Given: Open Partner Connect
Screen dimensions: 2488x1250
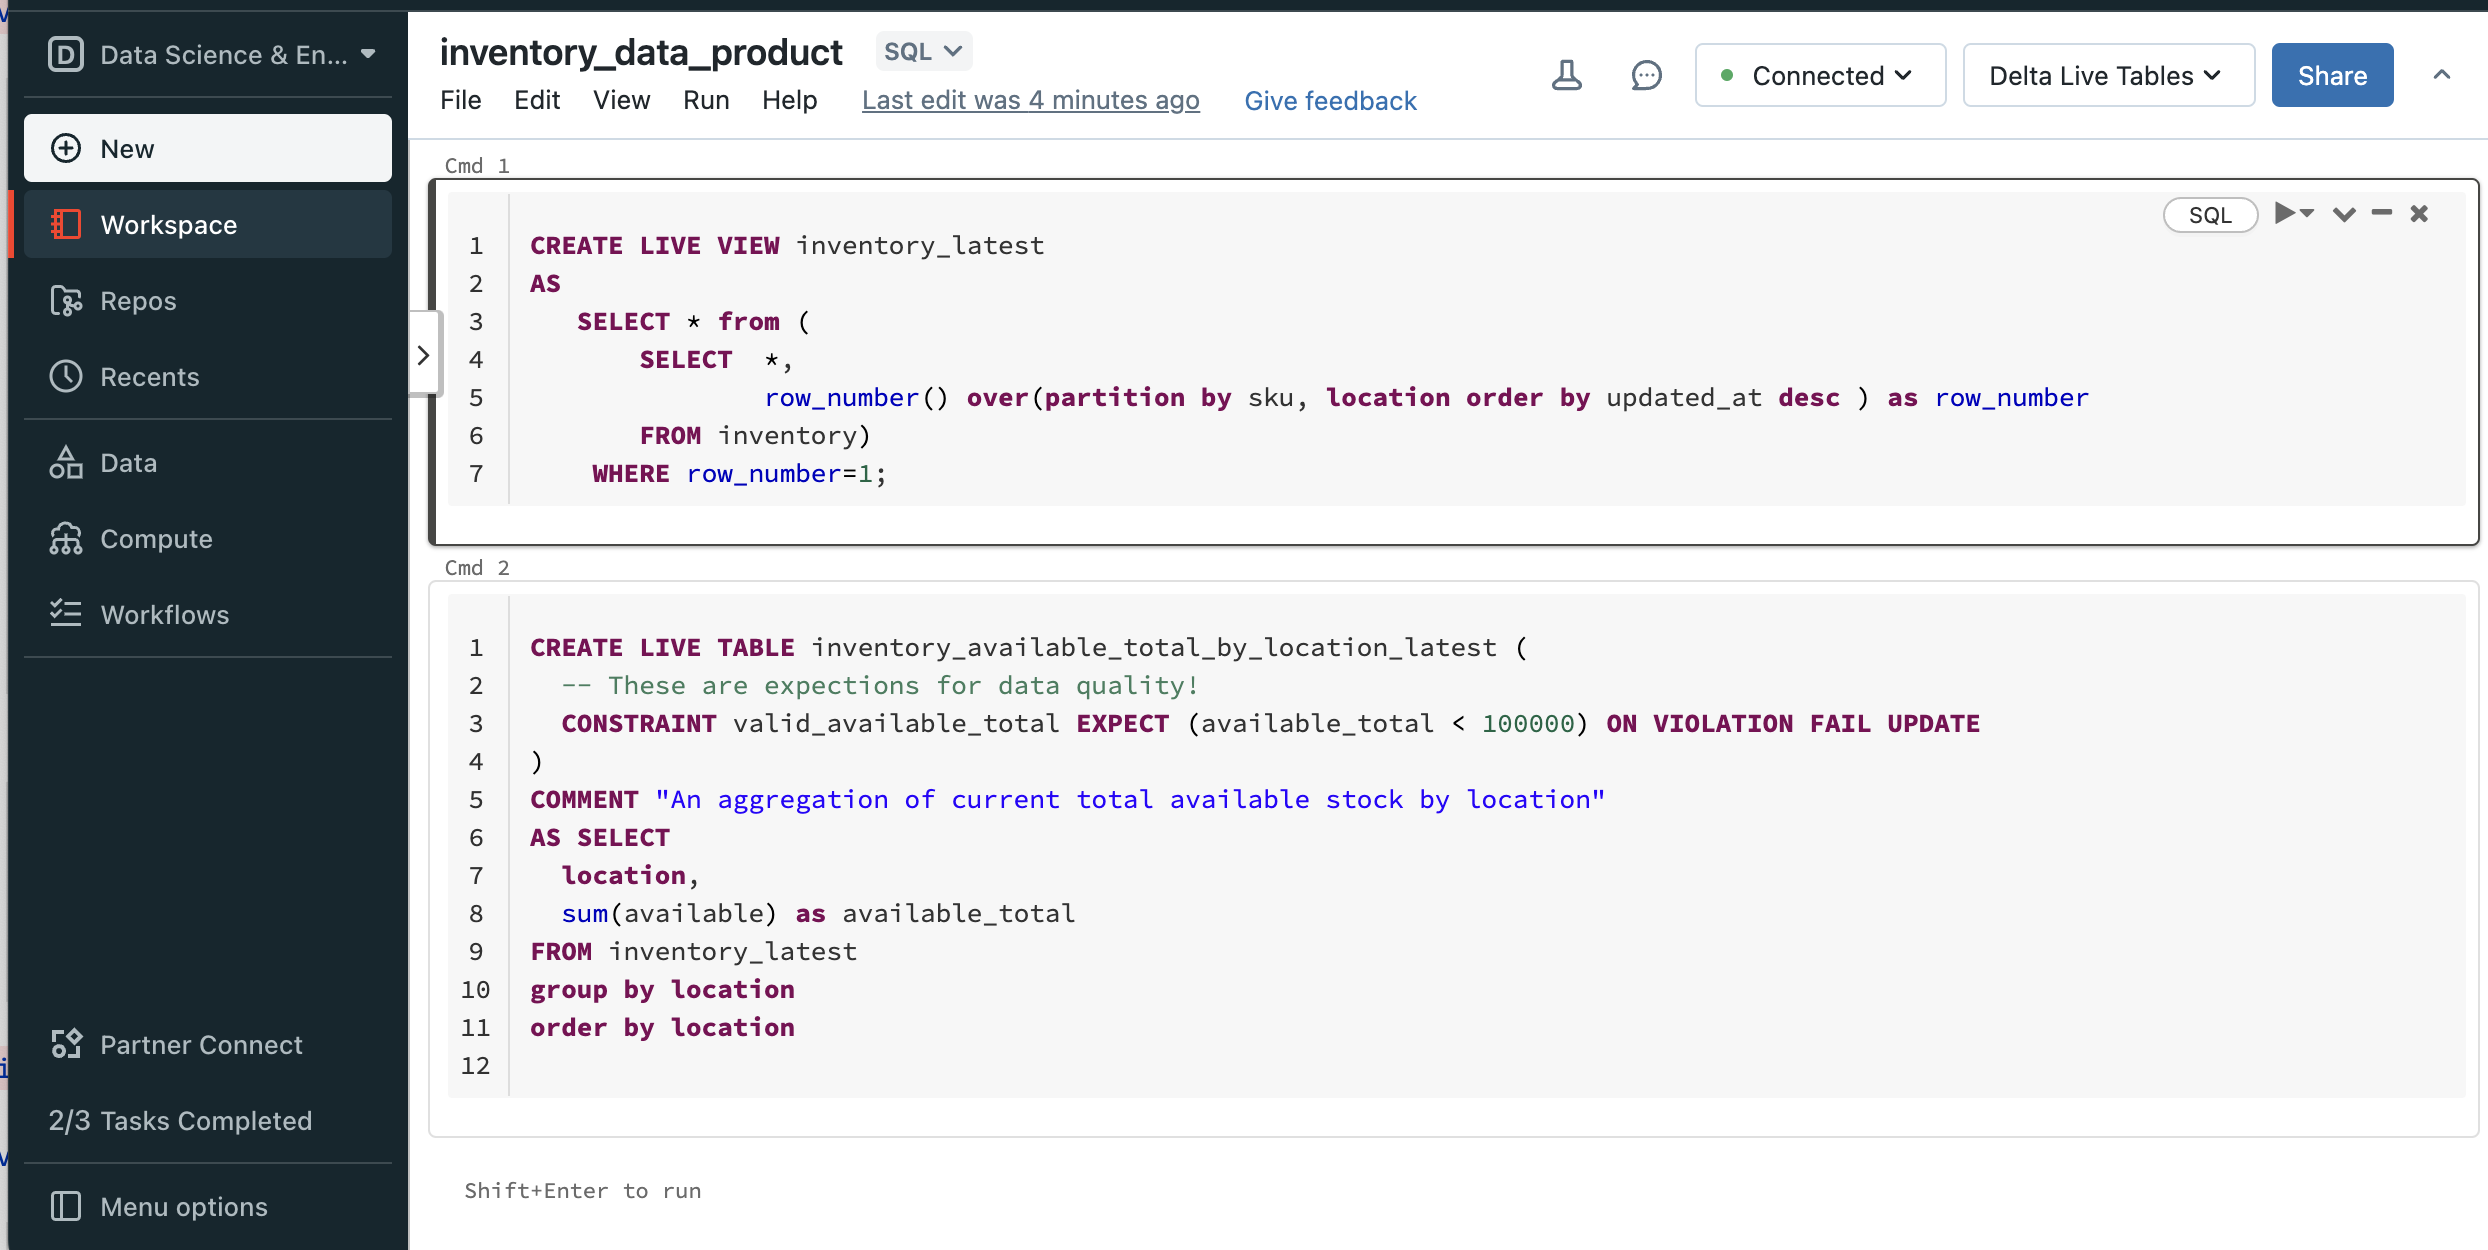Looking at the screenshot, I should [200, 1044].
